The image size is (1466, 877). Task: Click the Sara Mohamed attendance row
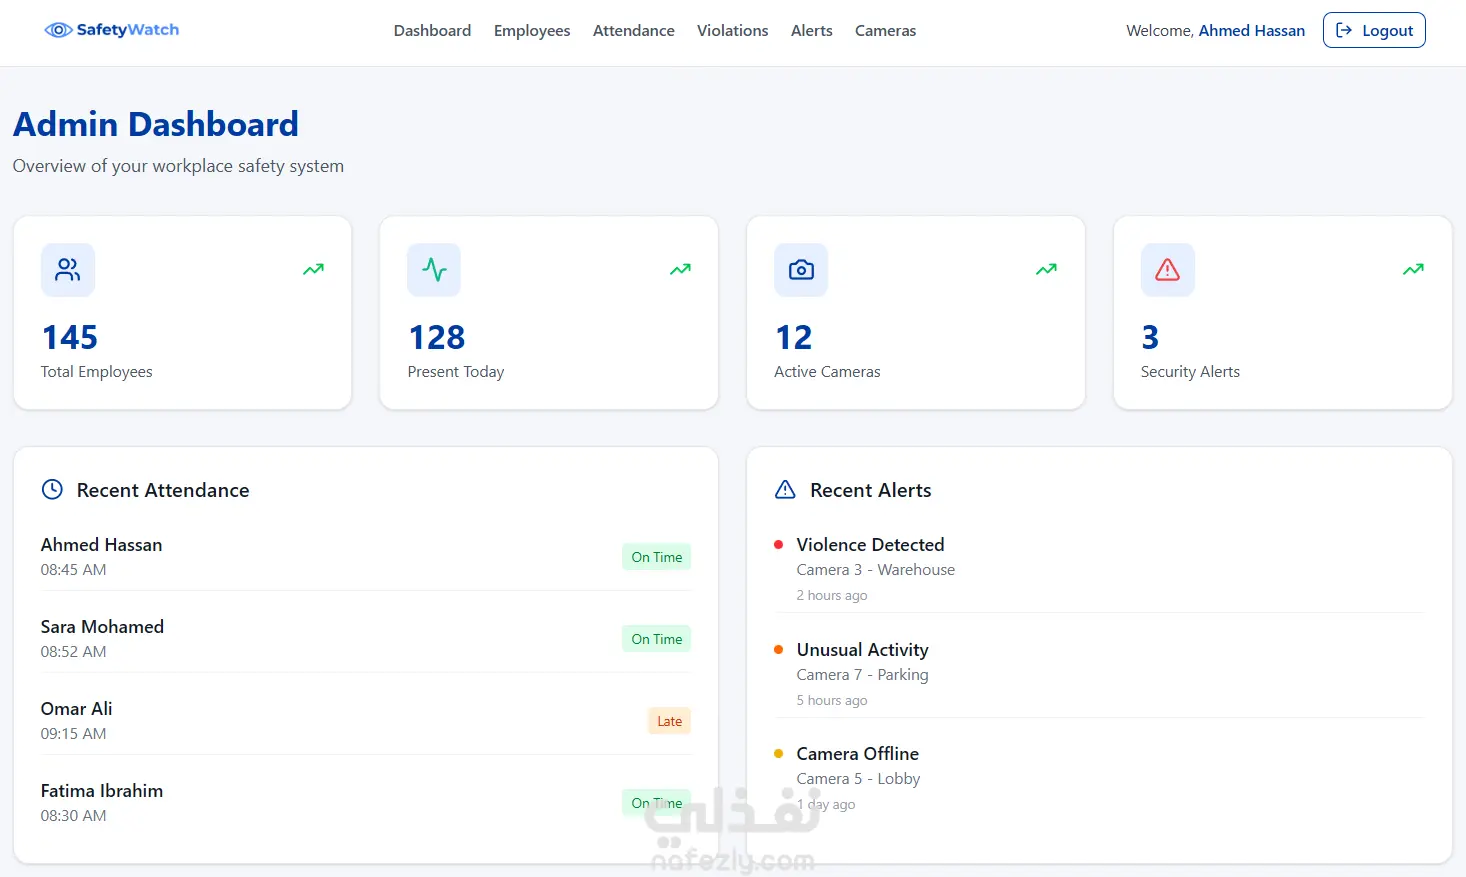tap(366, 638)
